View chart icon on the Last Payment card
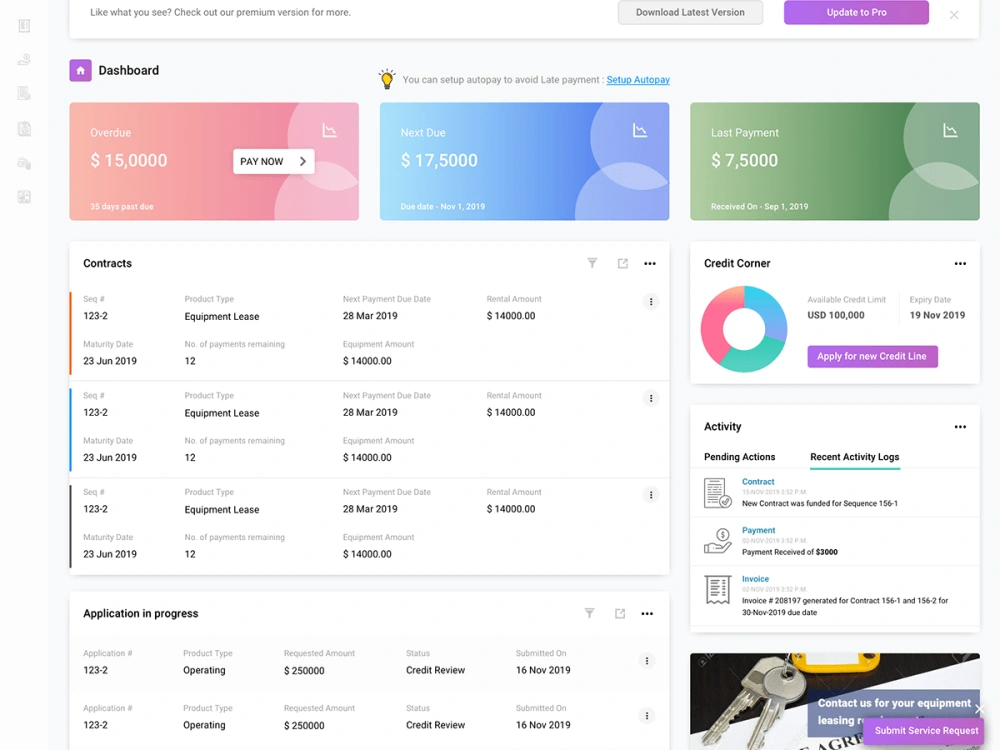The height and width of the screenshot is (750, 1000). point(950,131)
